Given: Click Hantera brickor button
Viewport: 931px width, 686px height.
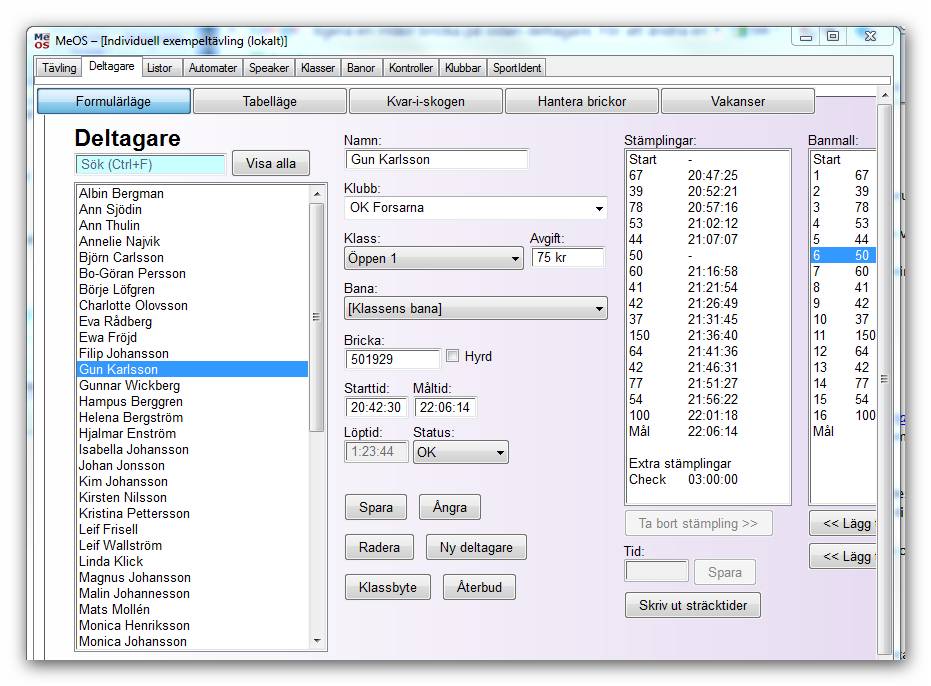Looking at the screenshot, I should [x=582, y=102].
